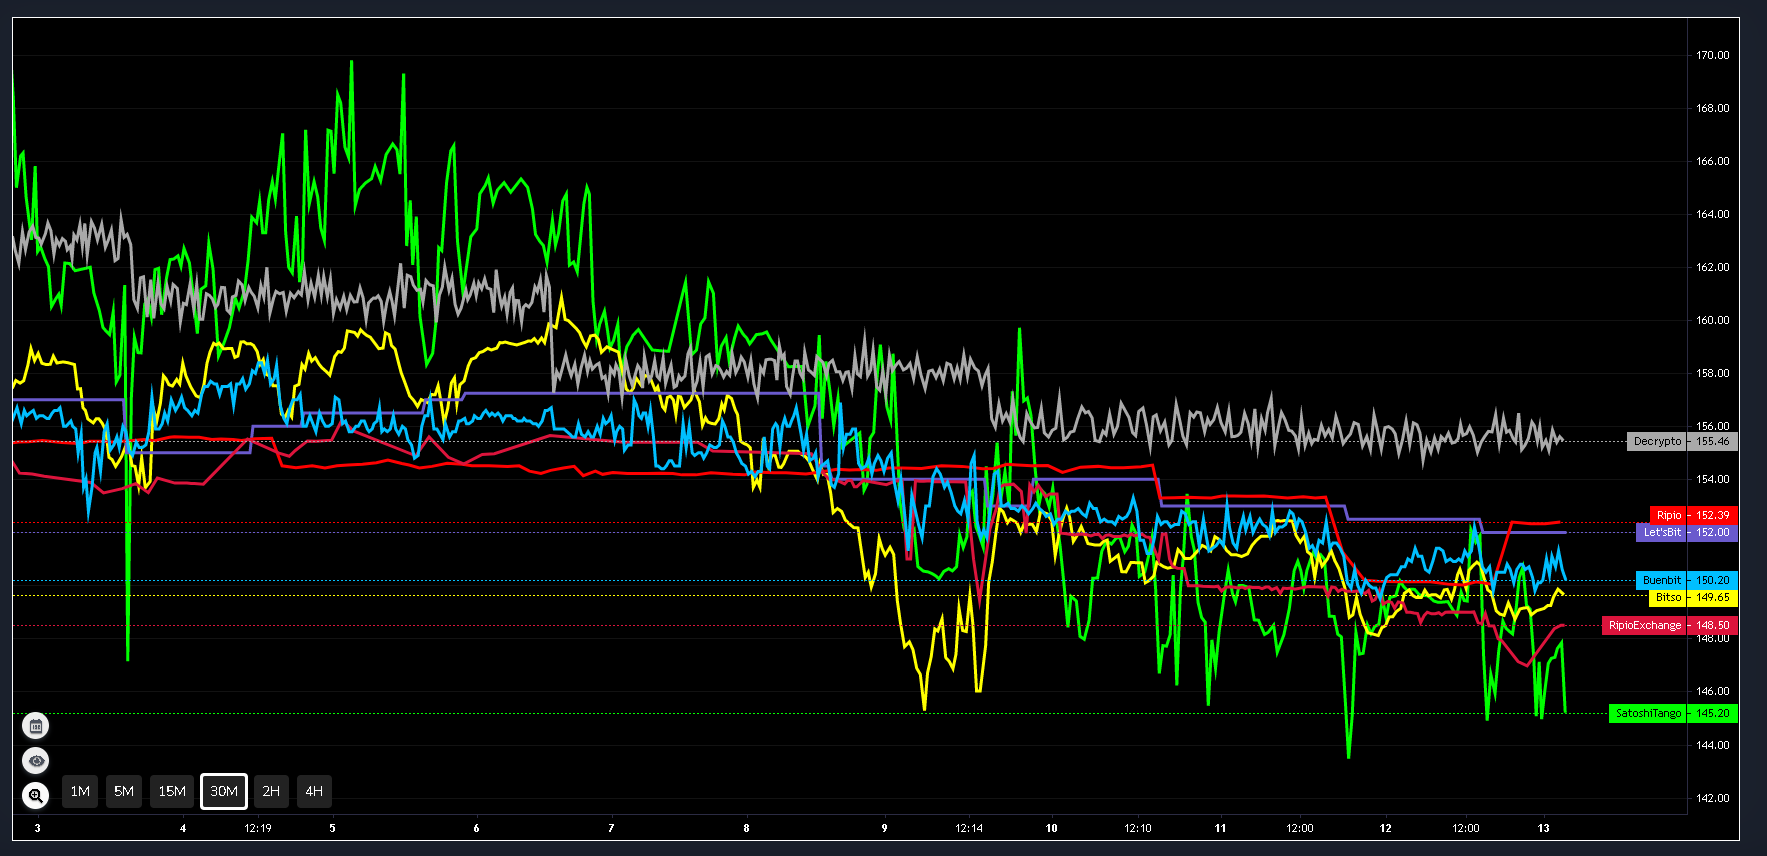Switch to the 5M interval
Screen dimensions: 1767x856
coord(124,791)
